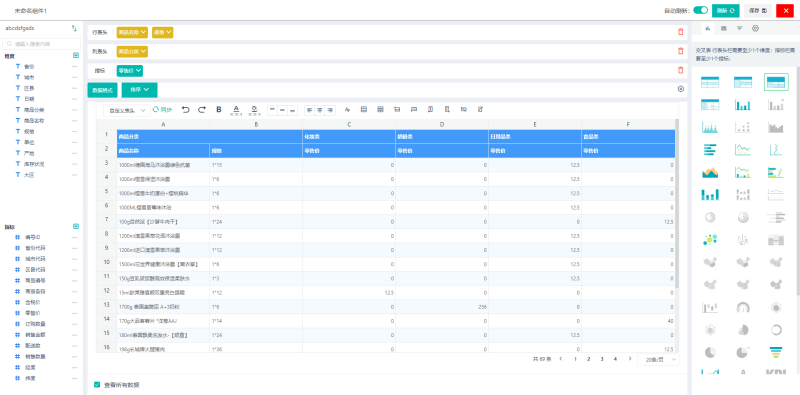The height and width of the screenshot is (395, 800).
Task: Select the horizontal bar chart type
Action: pos(710,150)
